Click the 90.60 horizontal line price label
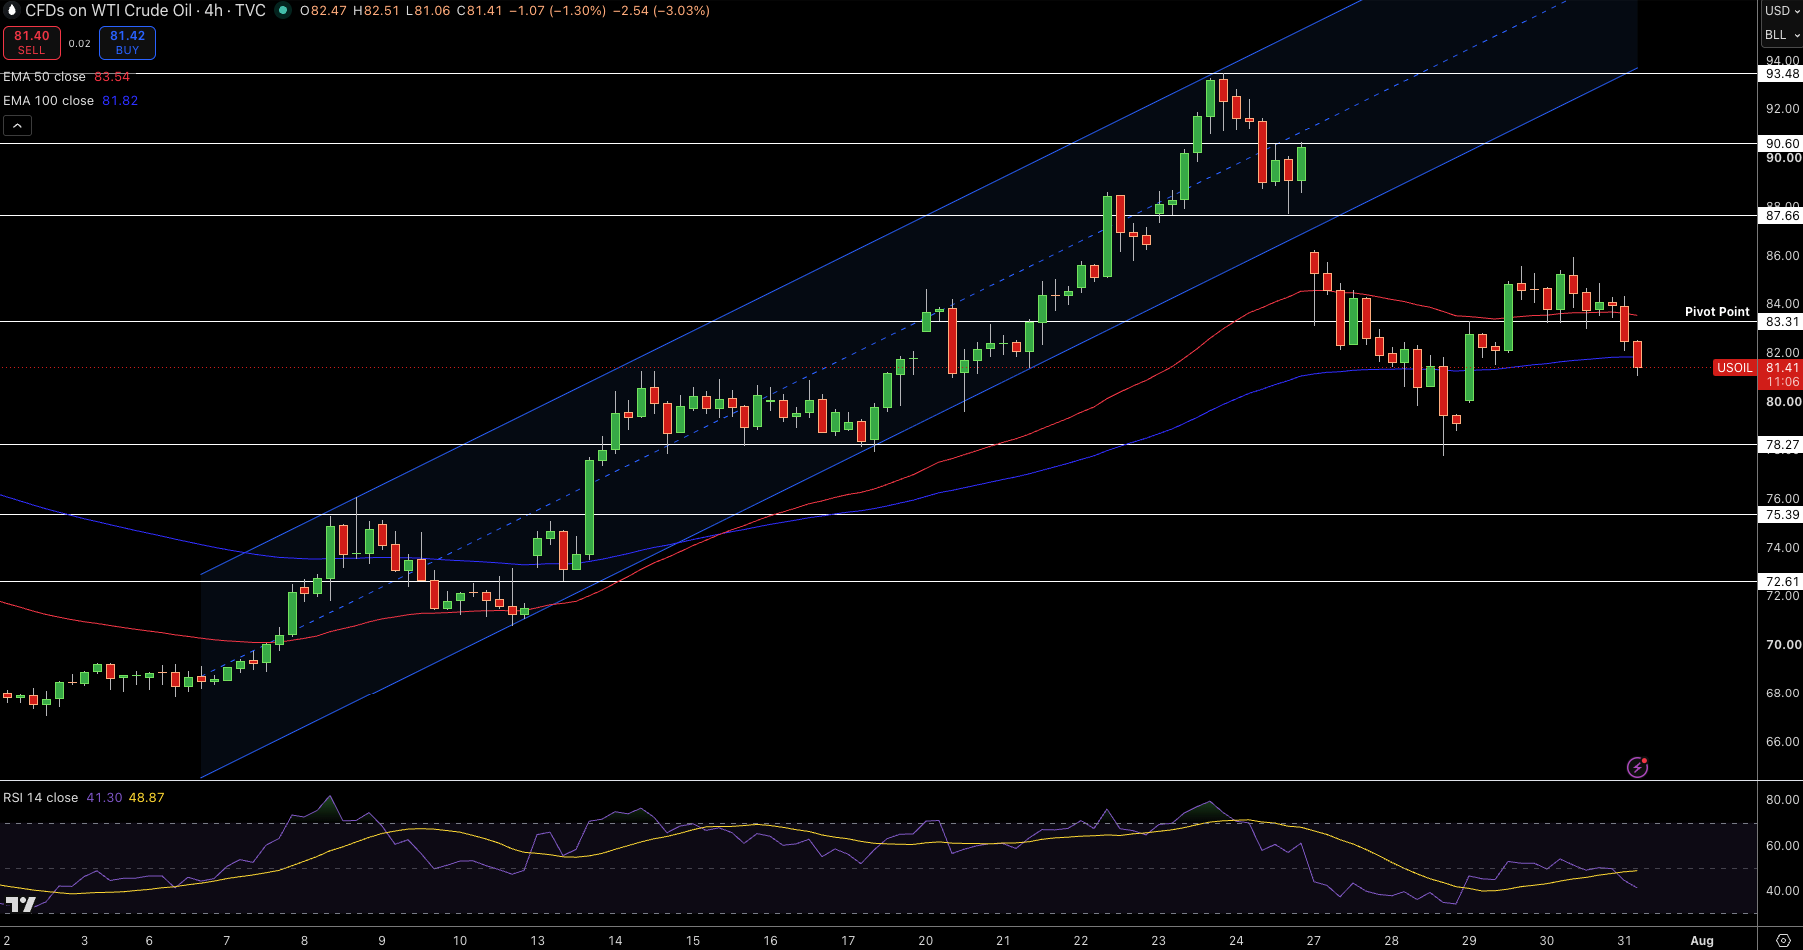1803x950 pixels. (x=1781, y=144)
